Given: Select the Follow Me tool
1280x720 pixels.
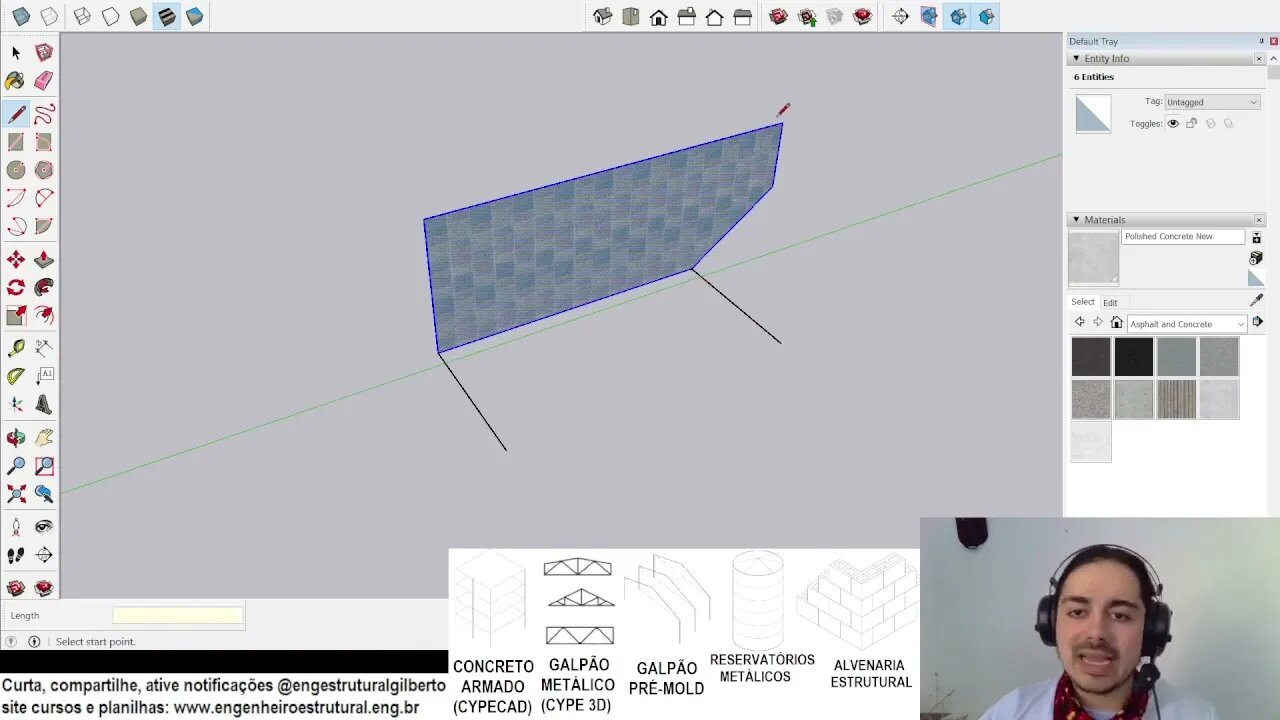Looking at the screenshot, I should [44, 288].
